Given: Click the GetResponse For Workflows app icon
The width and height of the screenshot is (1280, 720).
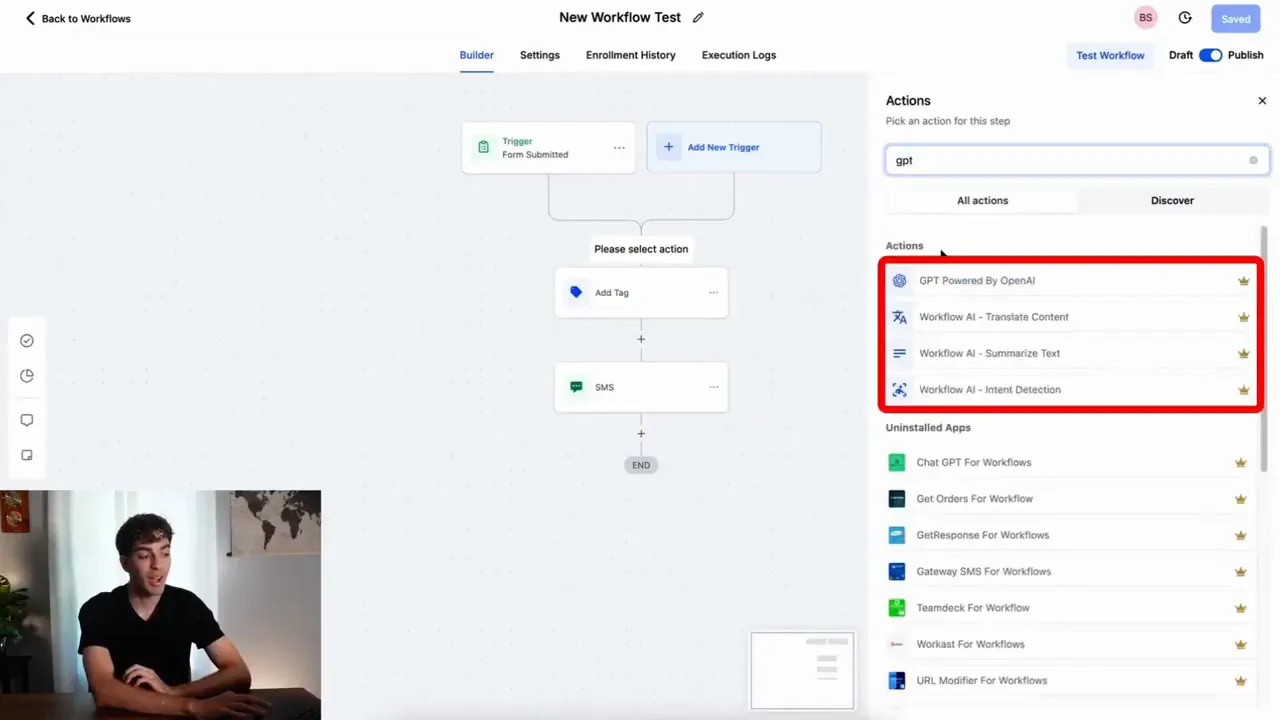Looking at the screenshot, I should point(897,535).
